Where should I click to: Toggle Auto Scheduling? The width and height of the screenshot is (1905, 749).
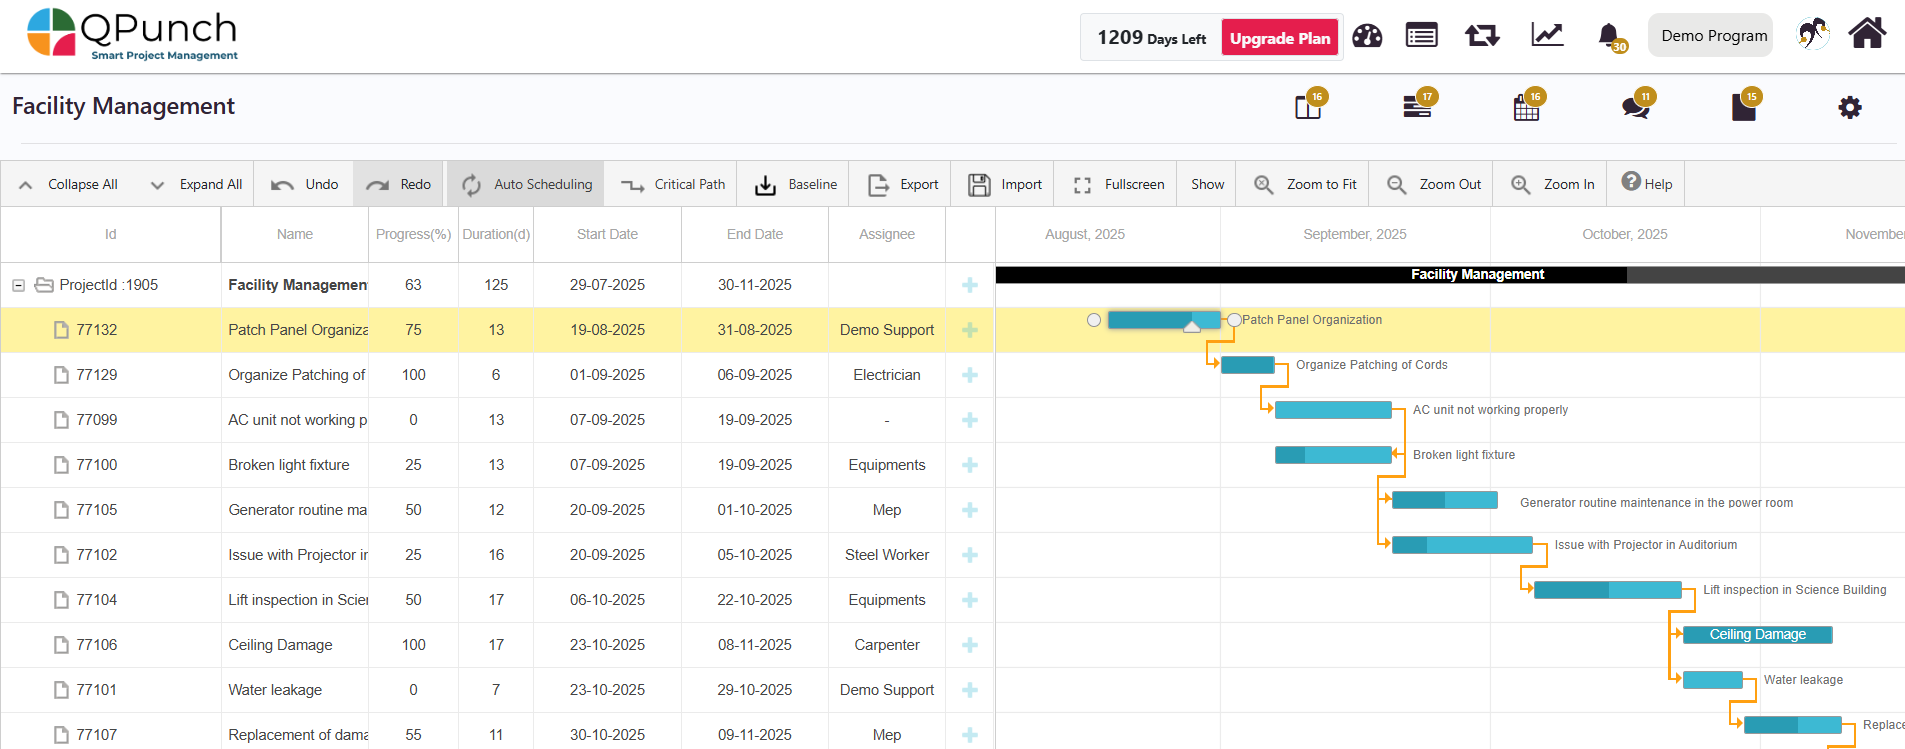(x=526, y=184)
